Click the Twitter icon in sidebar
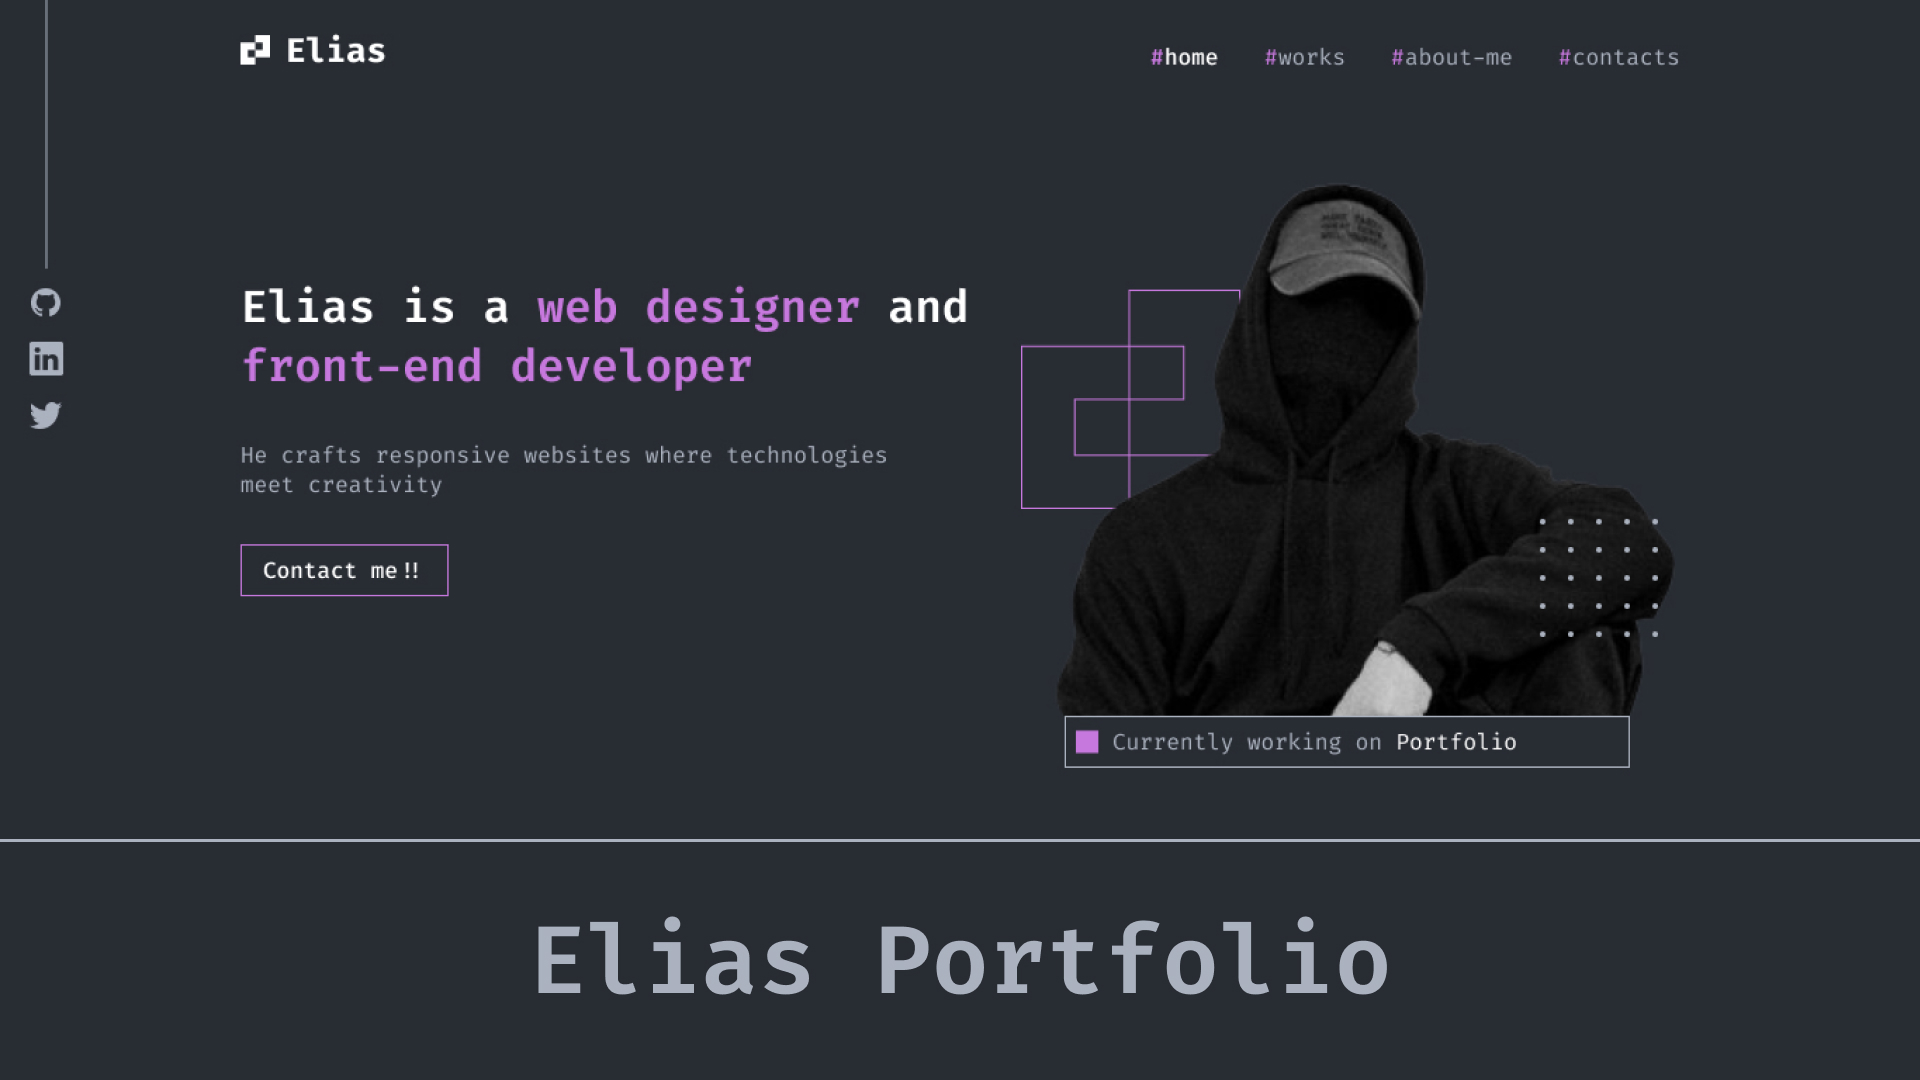The width and height of the screenshot is (1920, 1080). pyautogui.click(x=45, y=414)
